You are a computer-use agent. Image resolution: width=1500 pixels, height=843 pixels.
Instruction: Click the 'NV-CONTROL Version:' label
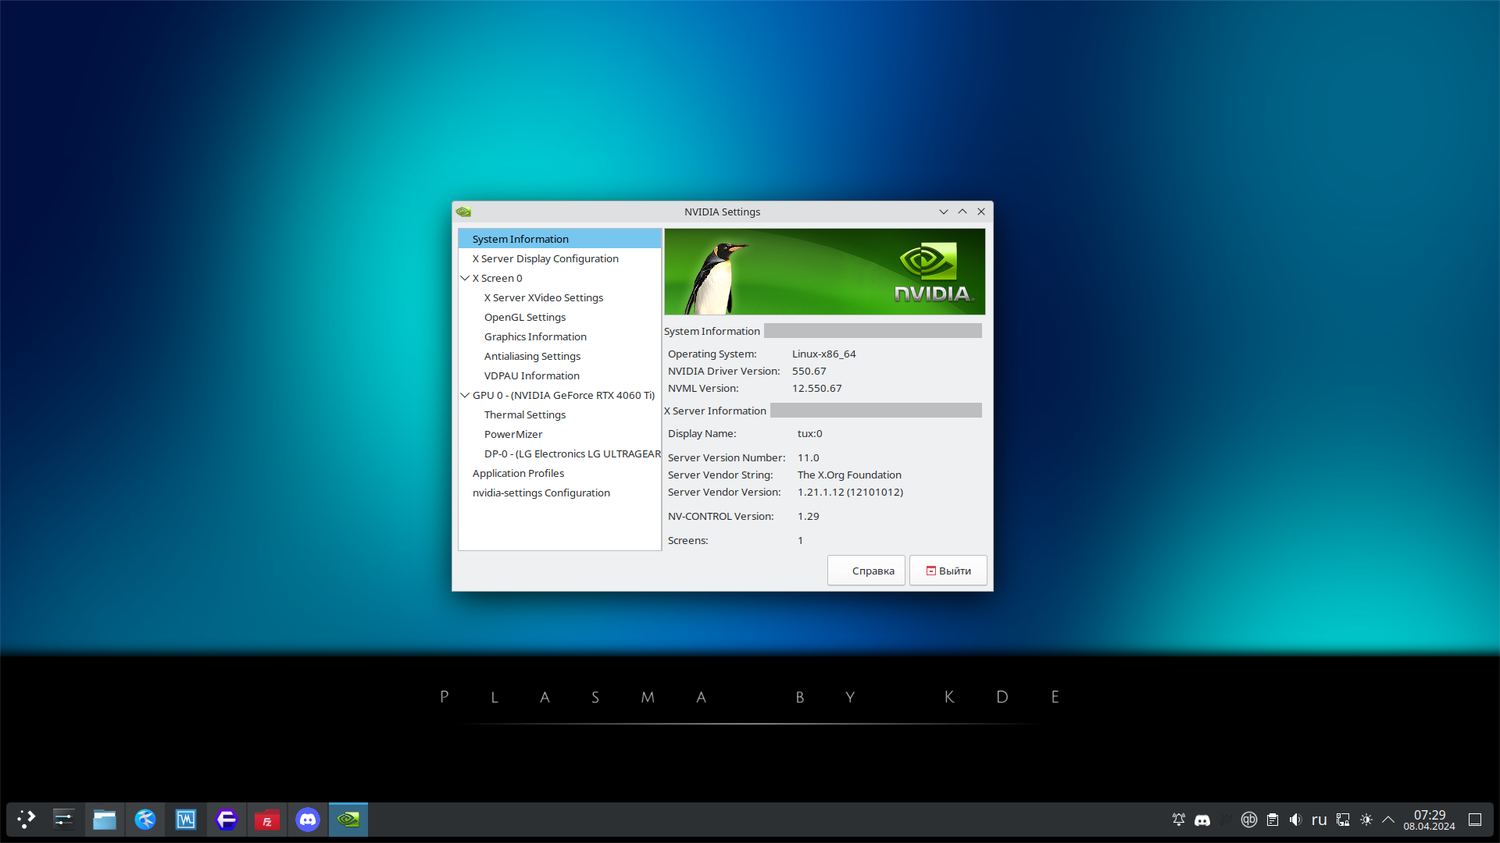tap(721, 516)
